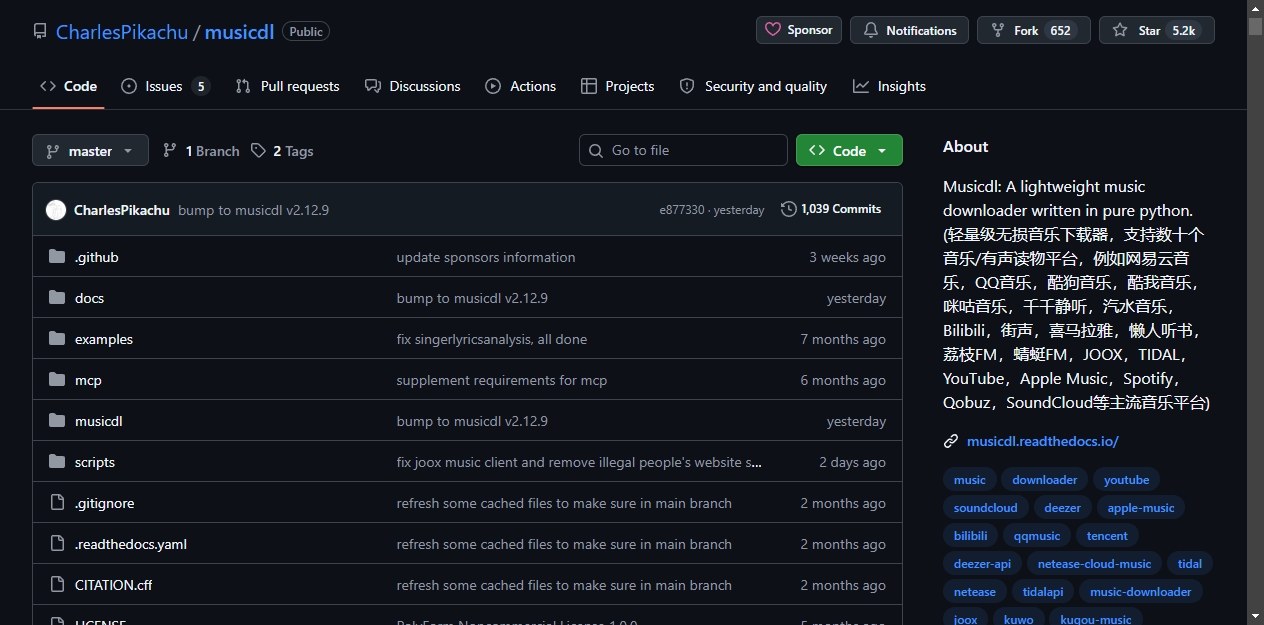Click the Issues tab circle icon
1264x625 pixels.
point(129,86)
